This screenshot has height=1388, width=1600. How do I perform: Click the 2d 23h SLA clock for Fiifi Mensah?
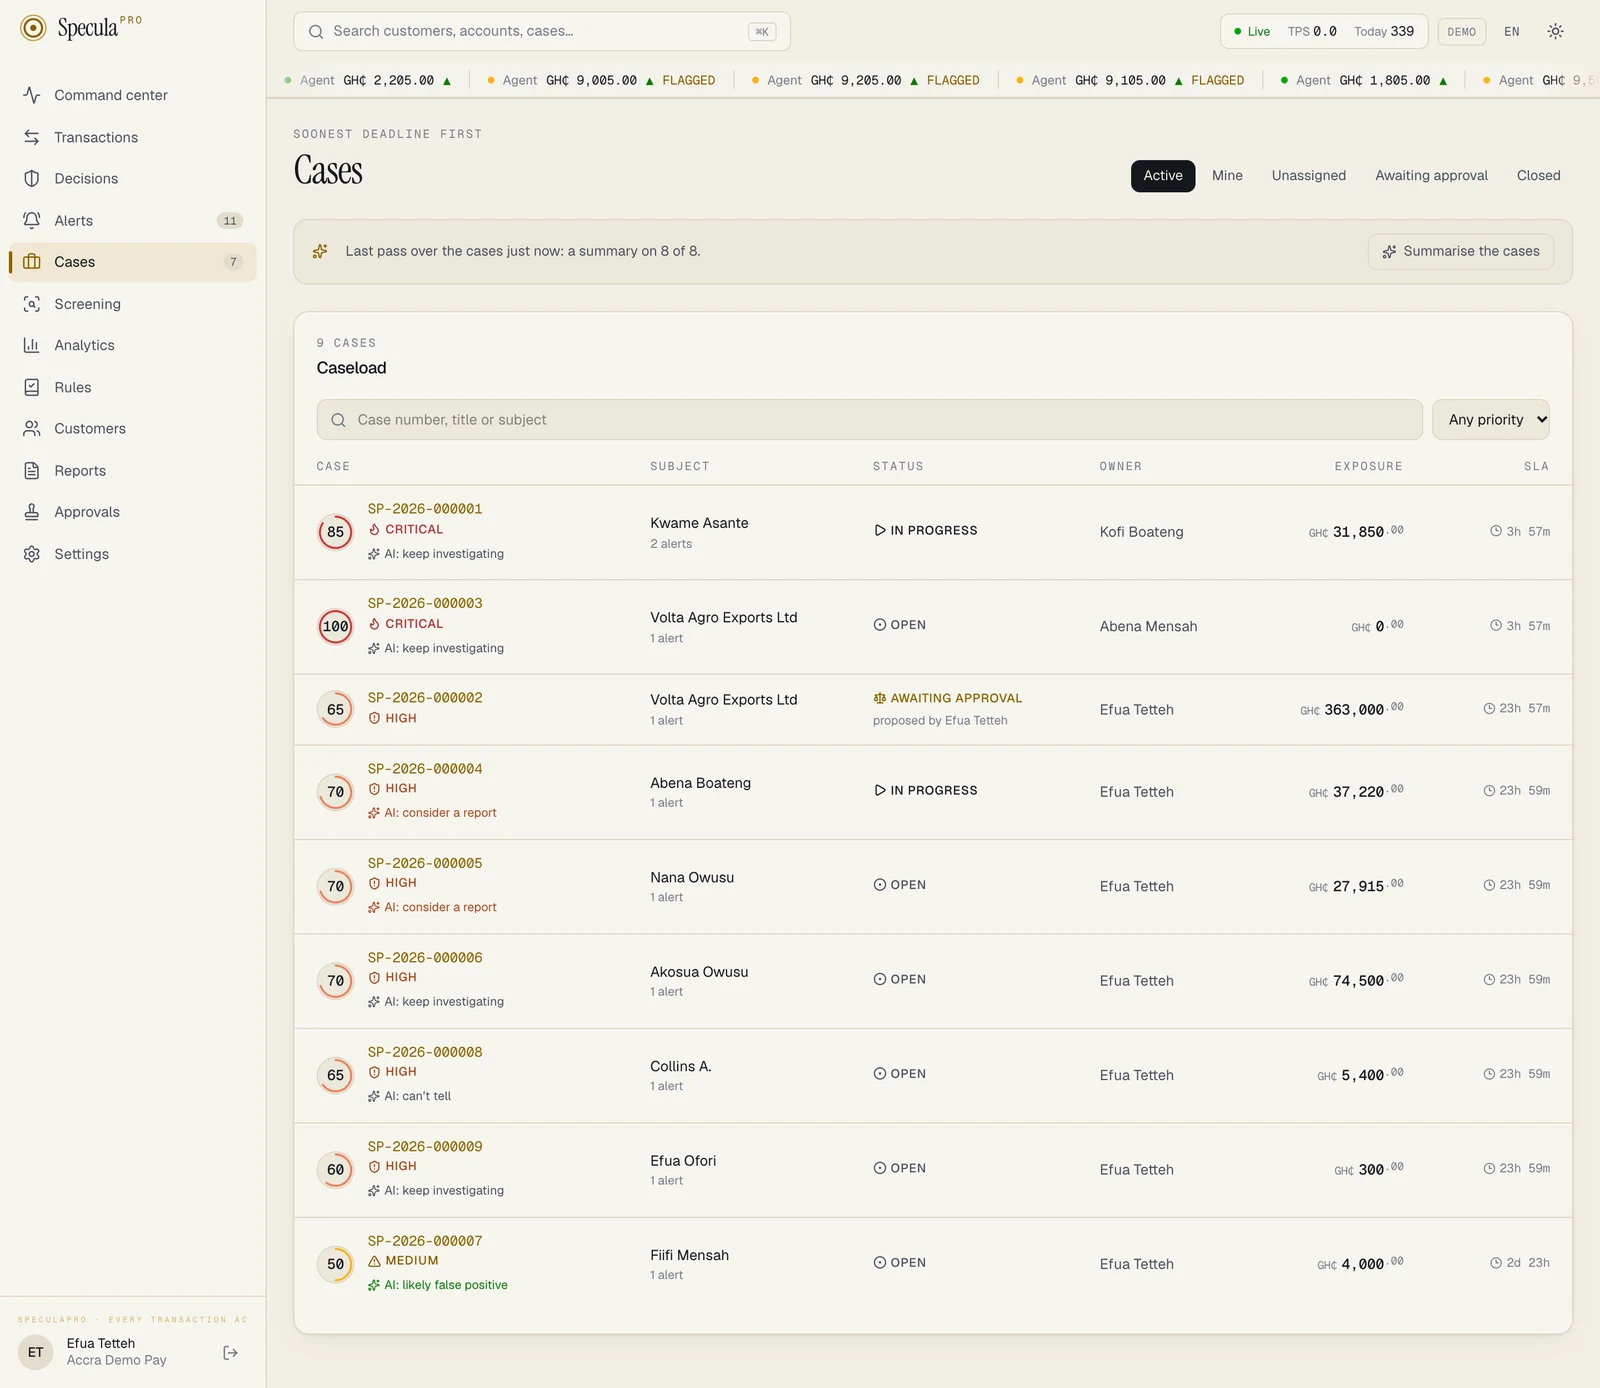coord(1520,1263)
